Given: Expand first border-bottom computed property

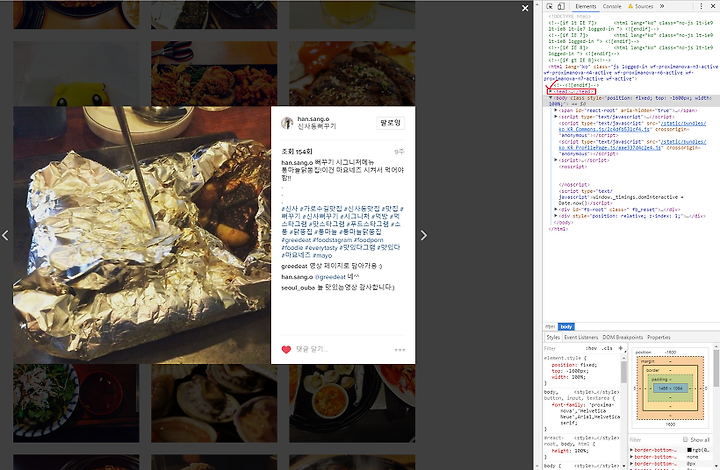Looking at the screenshot, I should 631,450.
